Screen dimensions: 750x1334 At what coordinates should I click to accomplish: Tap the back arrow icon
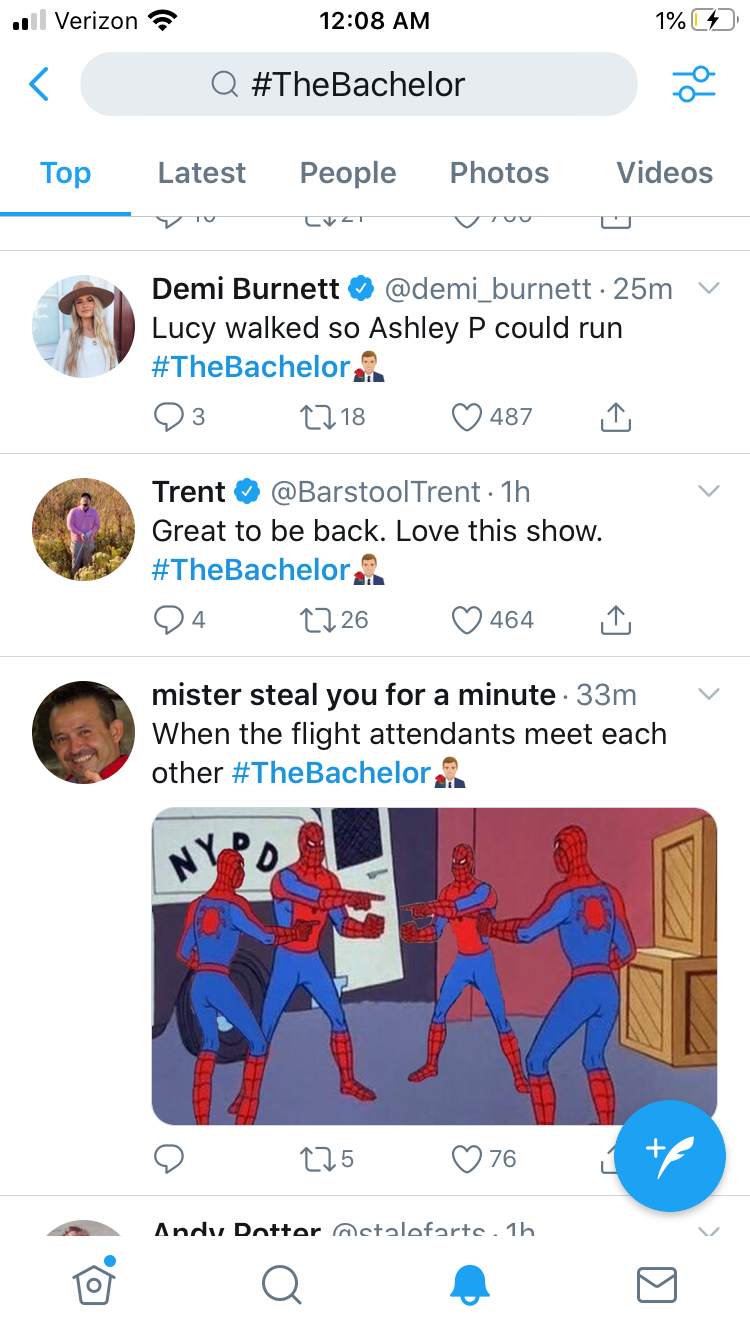pos(39,85)
